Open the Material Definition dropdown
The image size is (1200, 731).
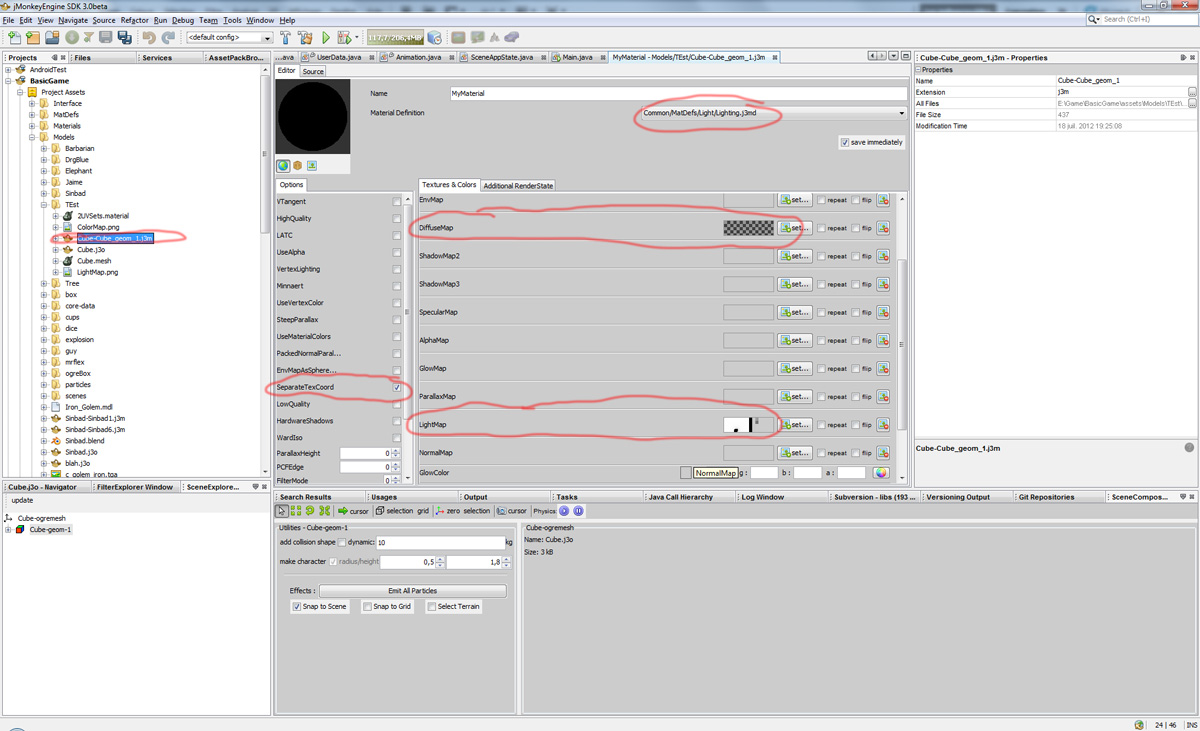pyautogui.click(x=901, y=113)
